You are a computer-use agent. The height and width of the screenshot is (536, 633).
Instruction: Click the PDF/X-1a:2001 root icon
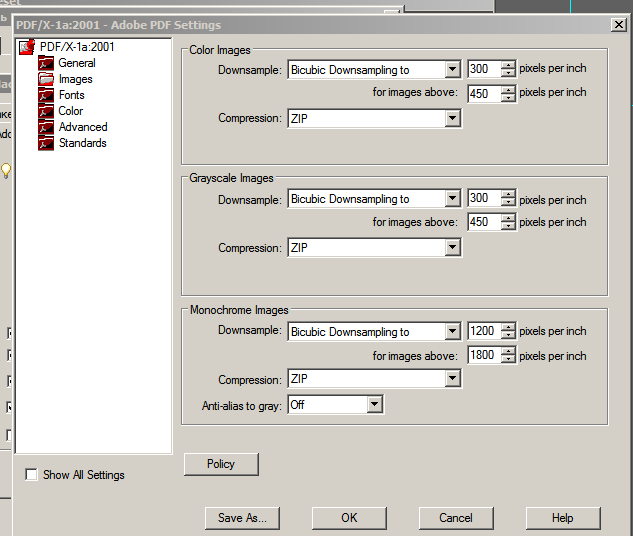(27, 47)
